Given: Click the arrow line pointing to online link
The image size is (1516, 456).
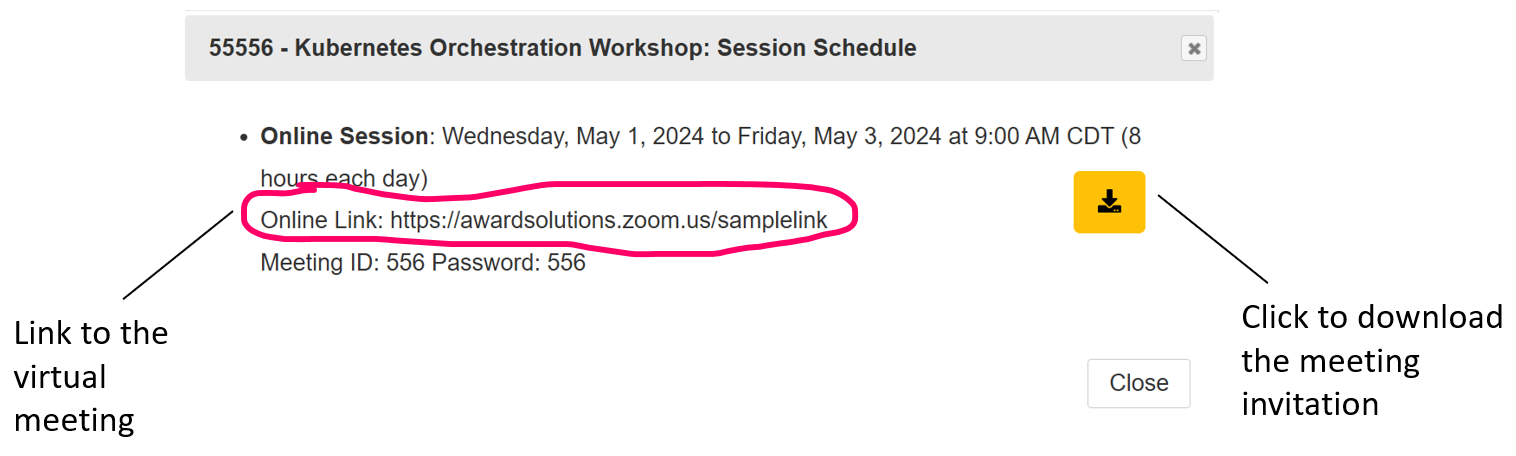Looking at the screenshot, I should tap(178, 254).
